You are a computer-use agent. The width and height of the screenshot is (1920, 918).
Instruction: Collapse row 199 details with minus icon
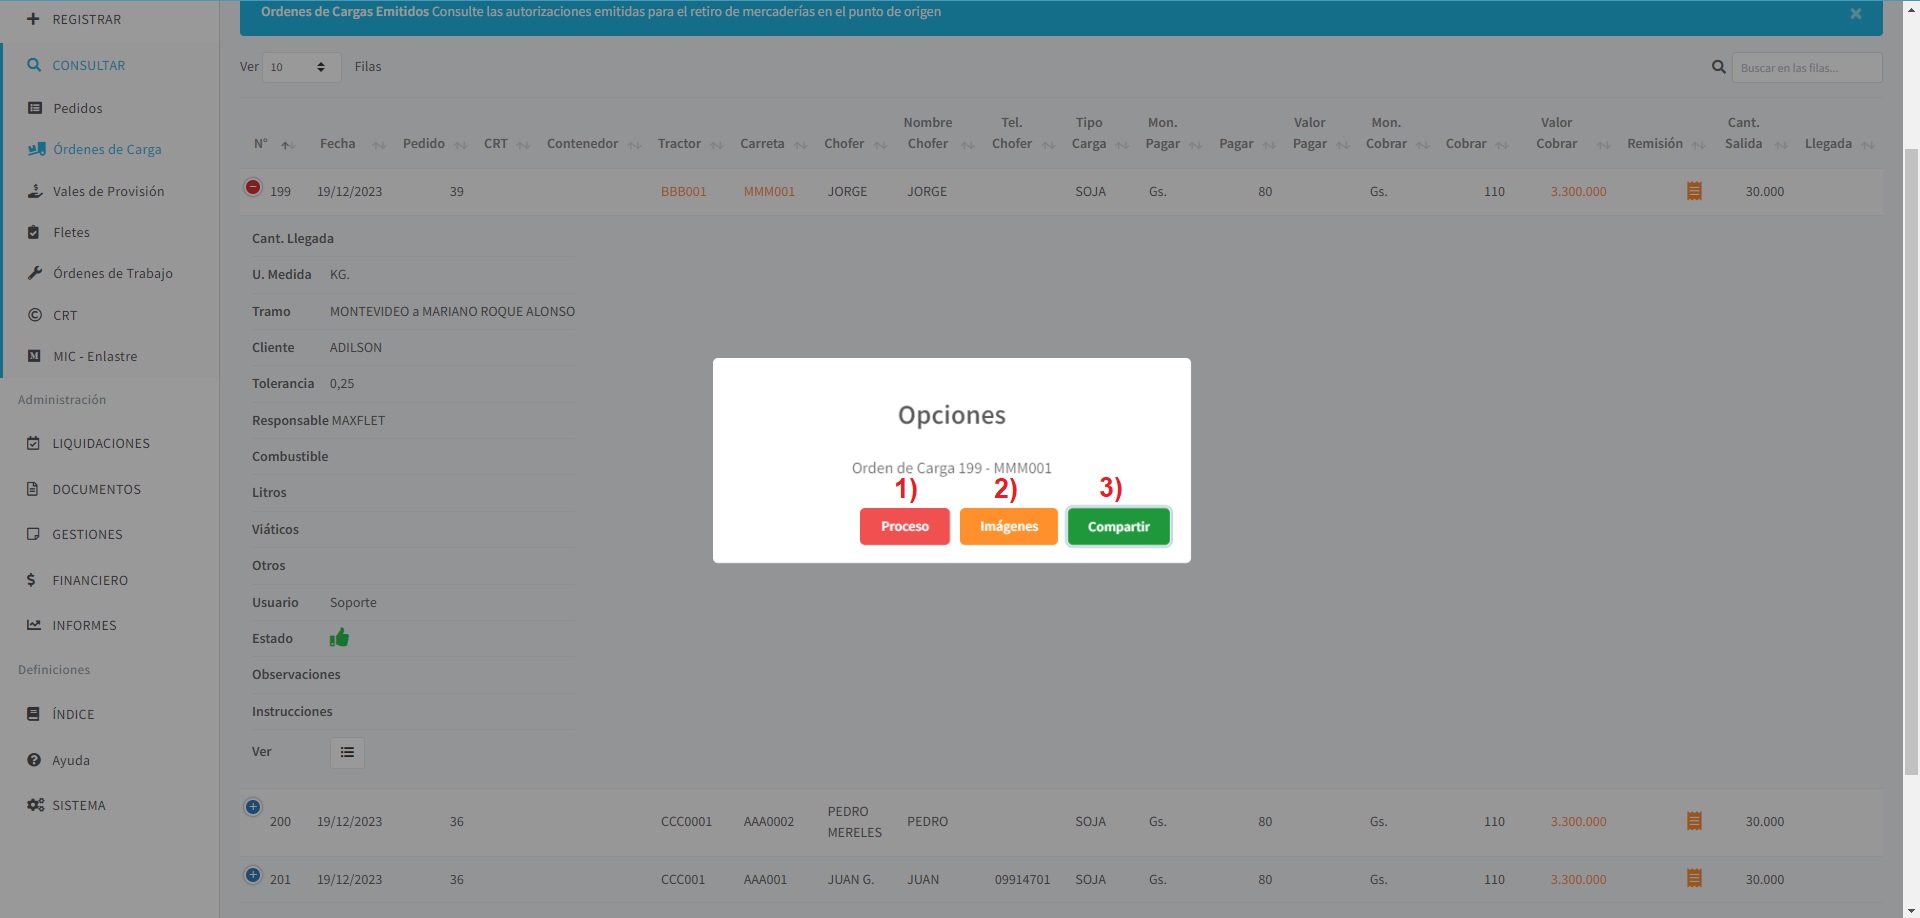tap(253, 187)
